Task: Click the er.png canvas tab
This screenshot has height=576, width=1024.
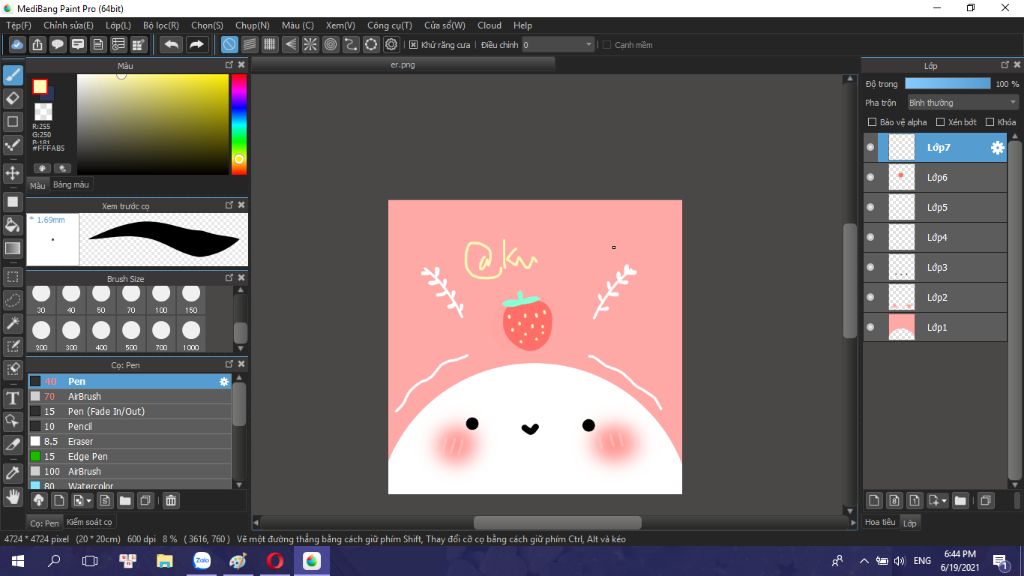Action: pos(403,65)
